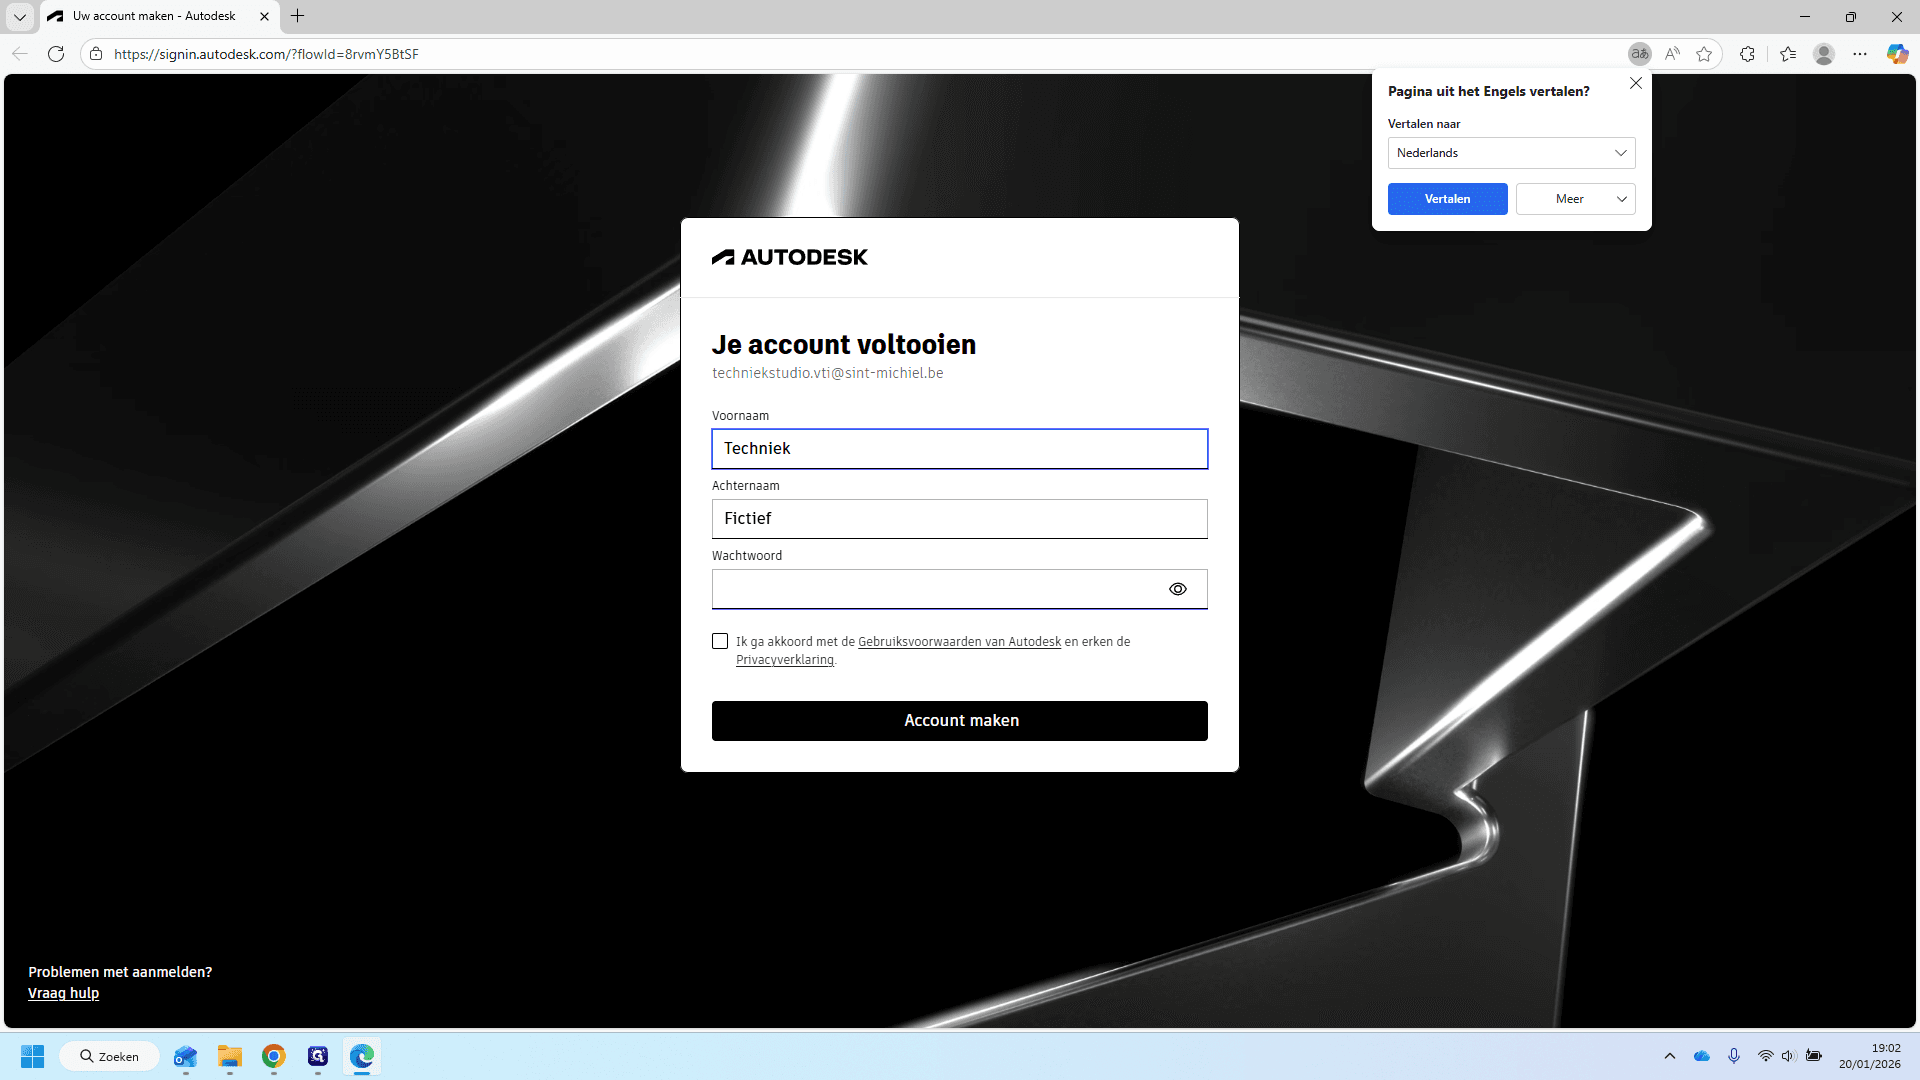Open tab actions menu chevron
Viewport: 1920px width, 1080px height.
20,17
